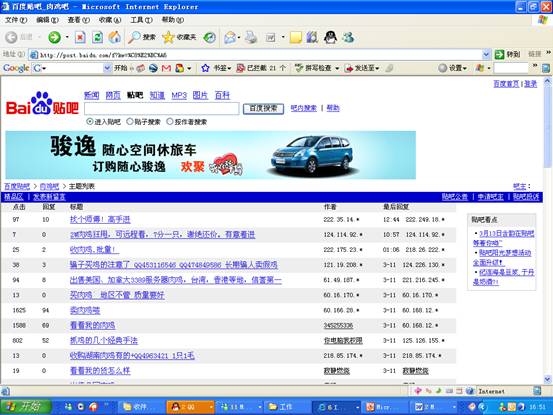553x415 pixels.
Task: Click the Print icon in the toolbar
Action: [251, 37]
